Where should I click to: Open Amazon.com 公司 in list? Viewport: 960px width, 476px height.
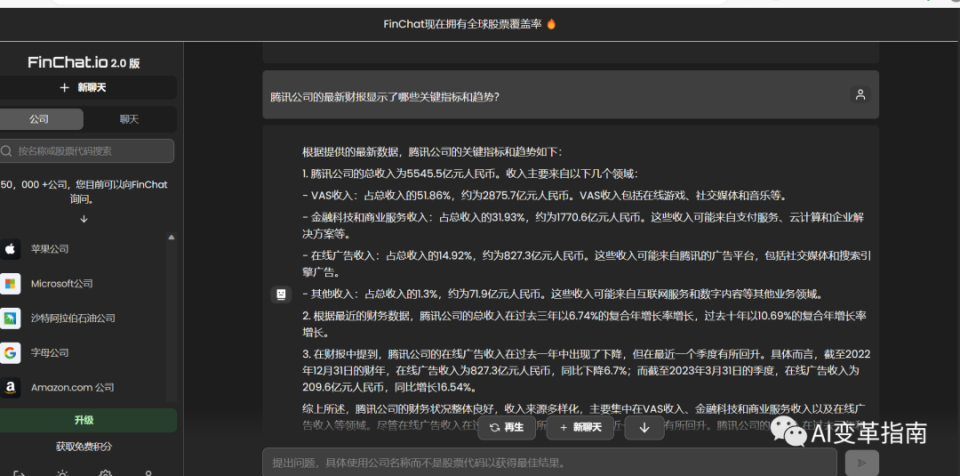click(x=72, y=387)
